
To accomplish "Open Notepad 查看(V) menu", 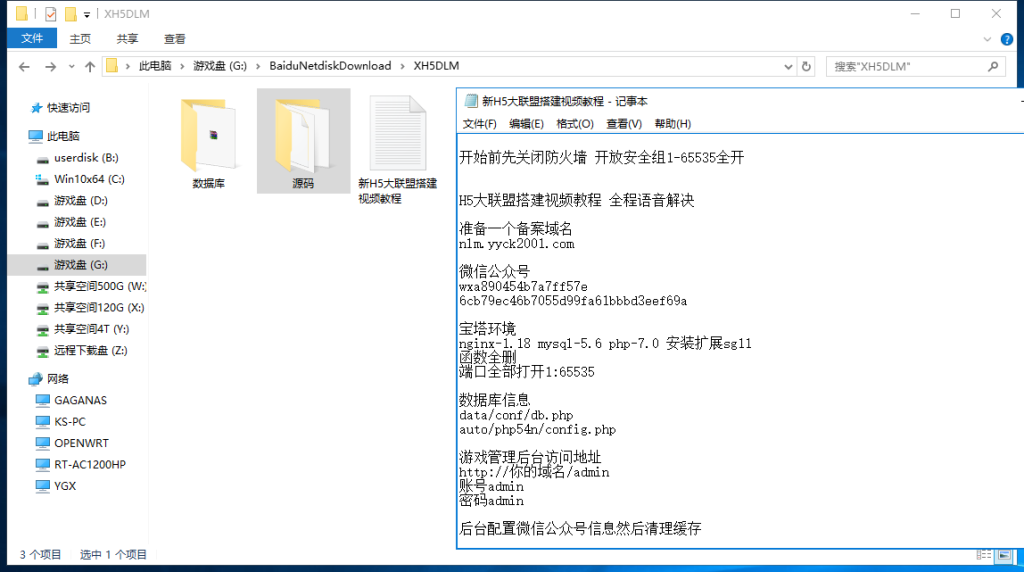I will point(624,123).
